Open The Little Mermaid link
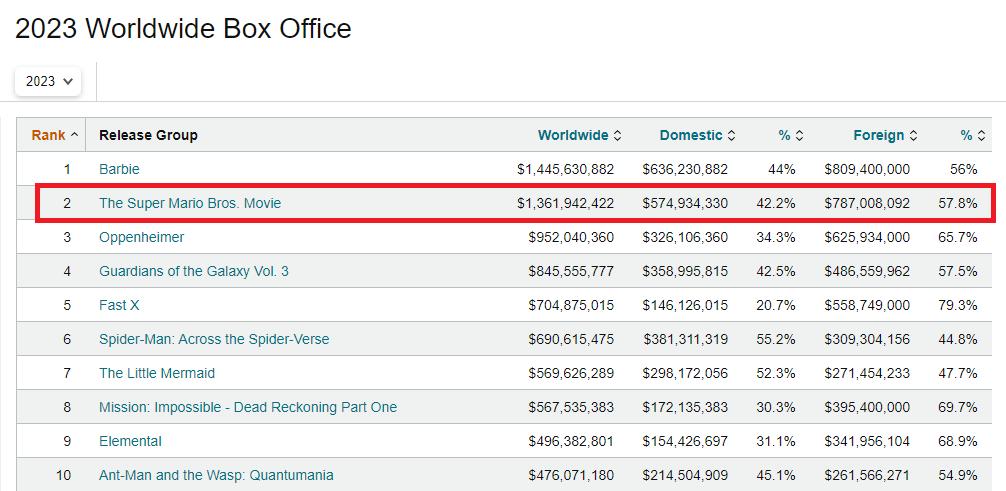The width and height of the screenshot is (1006, 491). pos(157,373)
